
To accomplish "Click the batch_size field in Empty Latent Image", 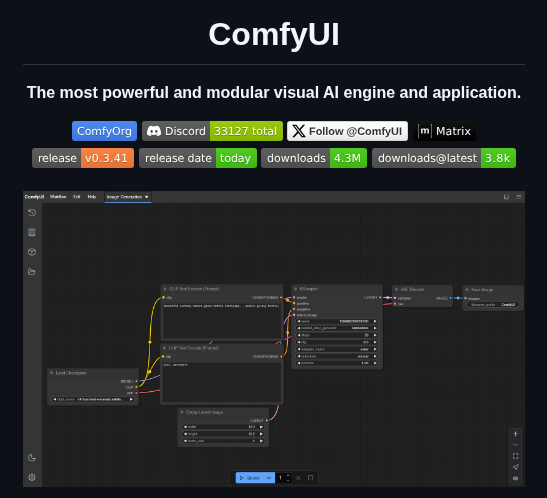I will point(223,441).
